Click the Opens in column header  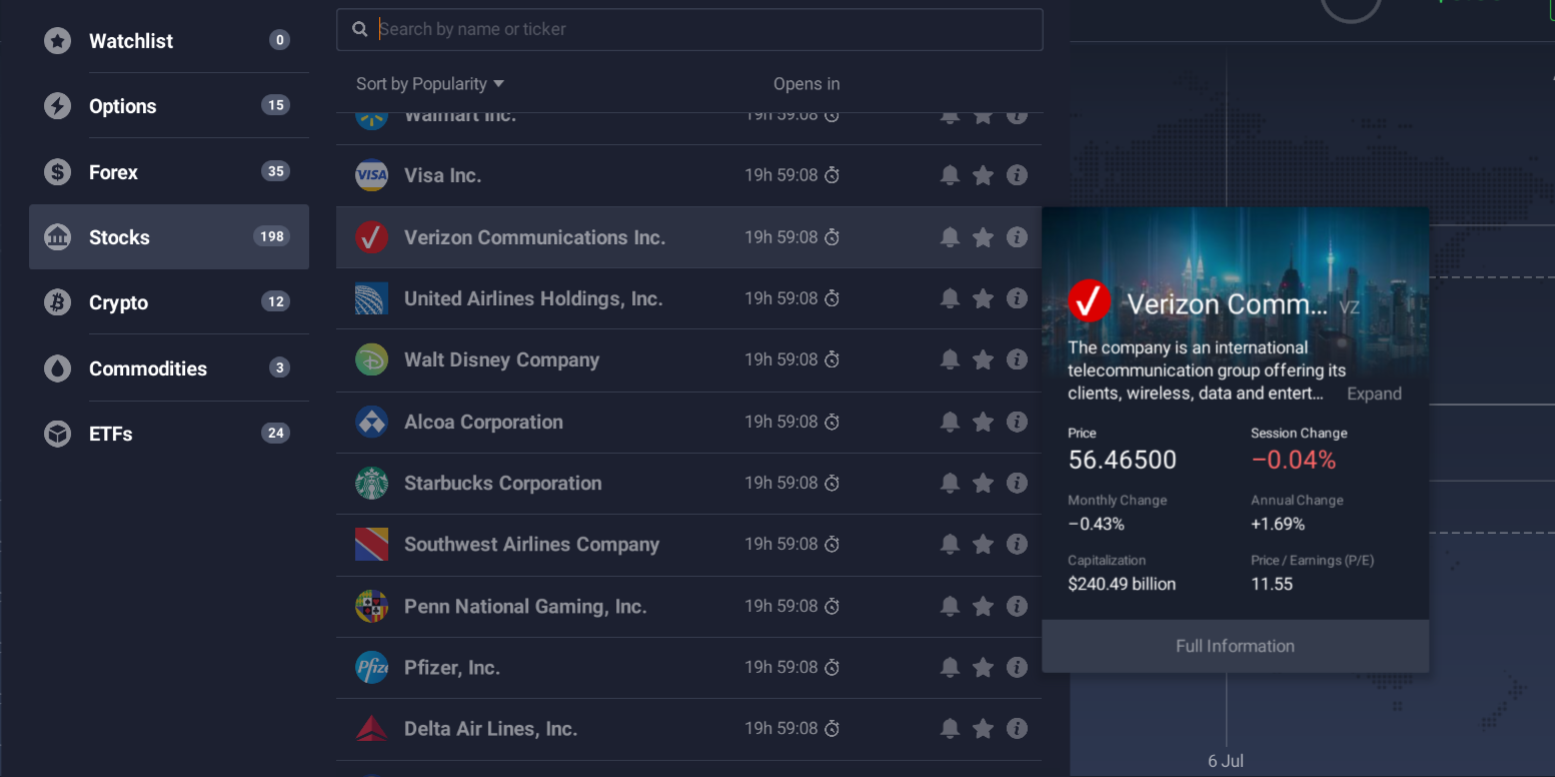(806, 84)
